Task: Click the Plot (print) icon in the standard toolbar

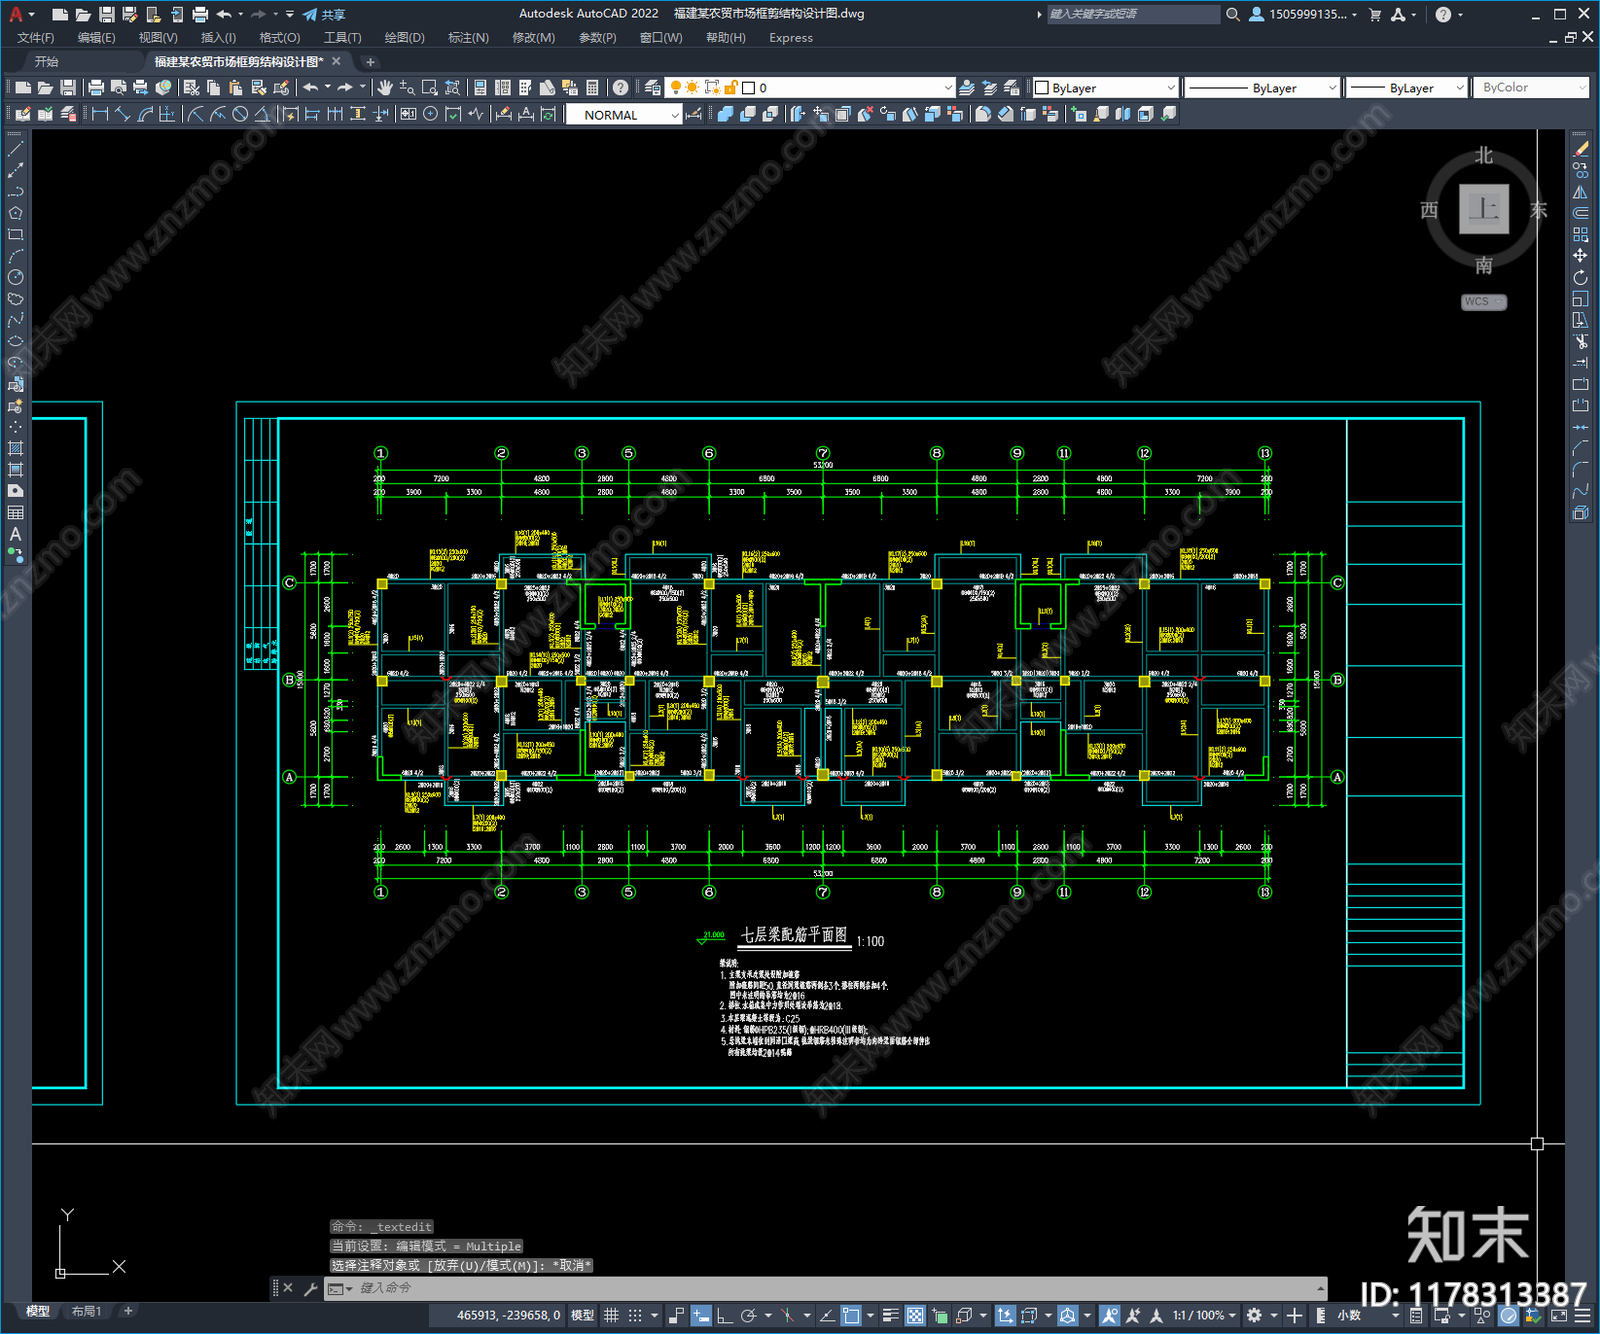Action: 96,88
